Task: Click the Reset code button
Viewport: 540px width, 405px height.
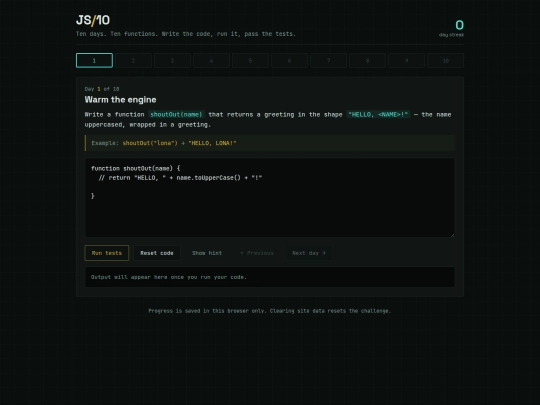Action: coord(157,253)
